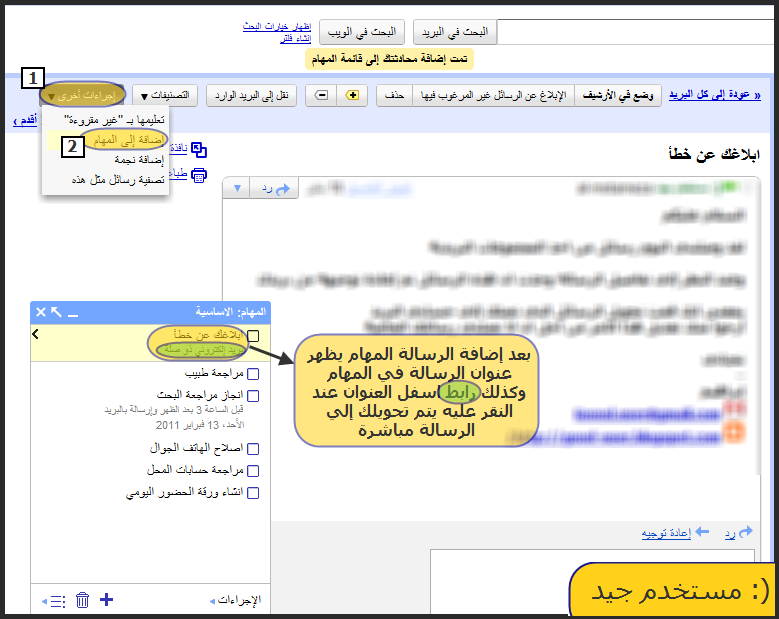
Task: Click the remove label minus icon button
Action: point(321,95)
